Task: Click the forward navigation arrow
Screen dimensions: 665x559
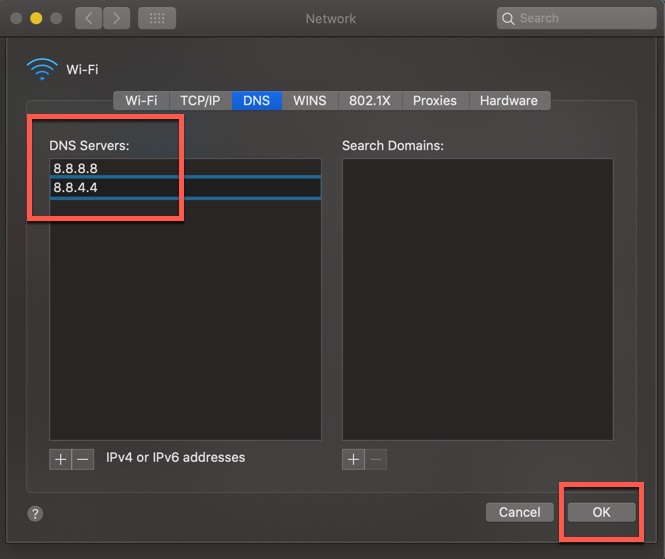Action: 114,18
